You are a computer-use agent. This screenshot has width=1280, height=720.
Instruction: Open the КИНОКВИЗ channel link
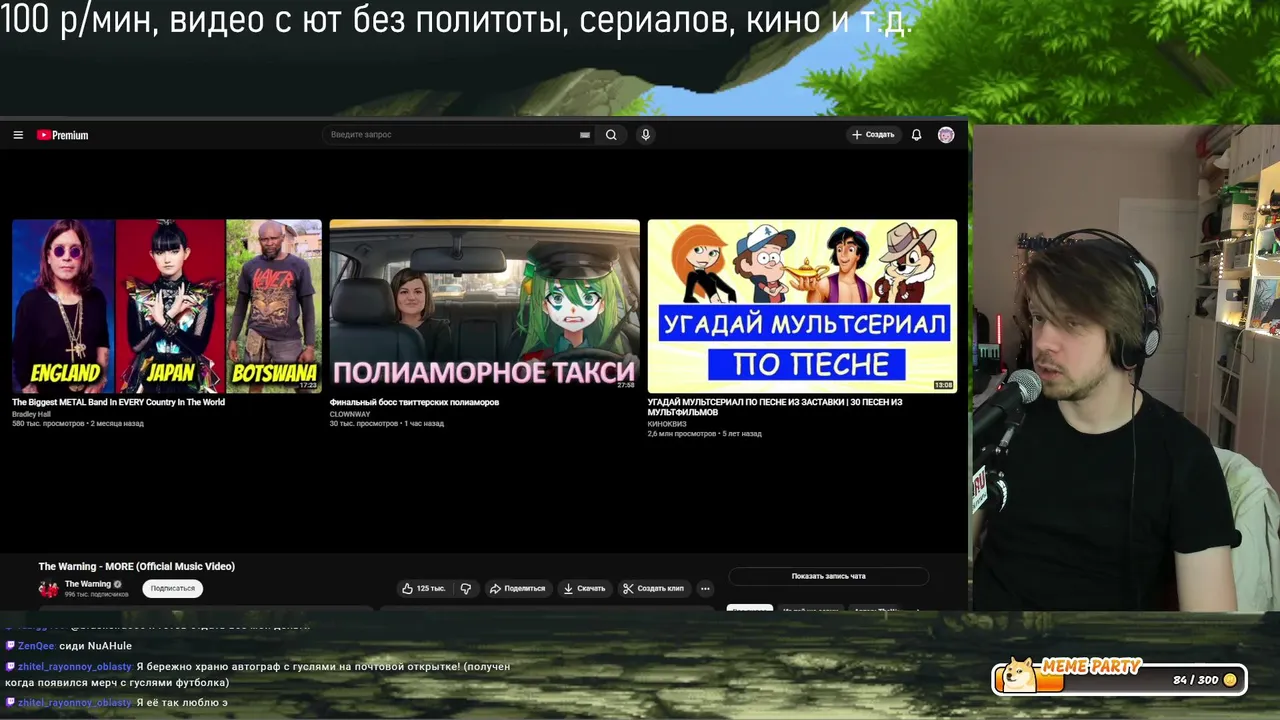tap(667, 424)
